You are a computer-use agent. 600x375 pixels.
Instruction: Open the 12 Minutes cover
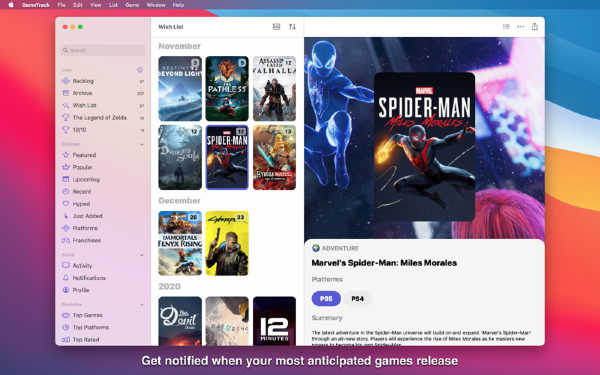point(274,321)
